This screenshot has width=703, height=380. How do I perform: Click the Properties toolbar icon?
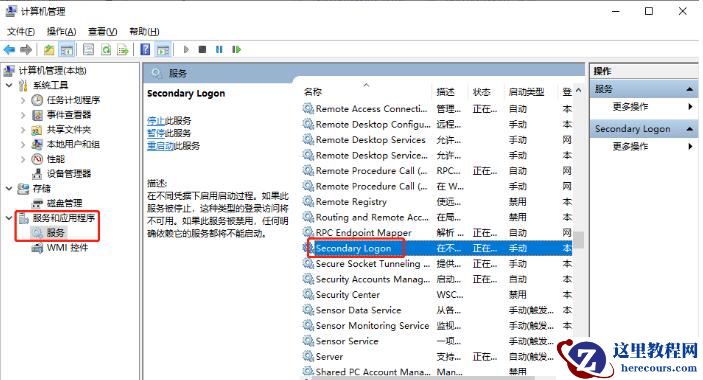(88, 49)
